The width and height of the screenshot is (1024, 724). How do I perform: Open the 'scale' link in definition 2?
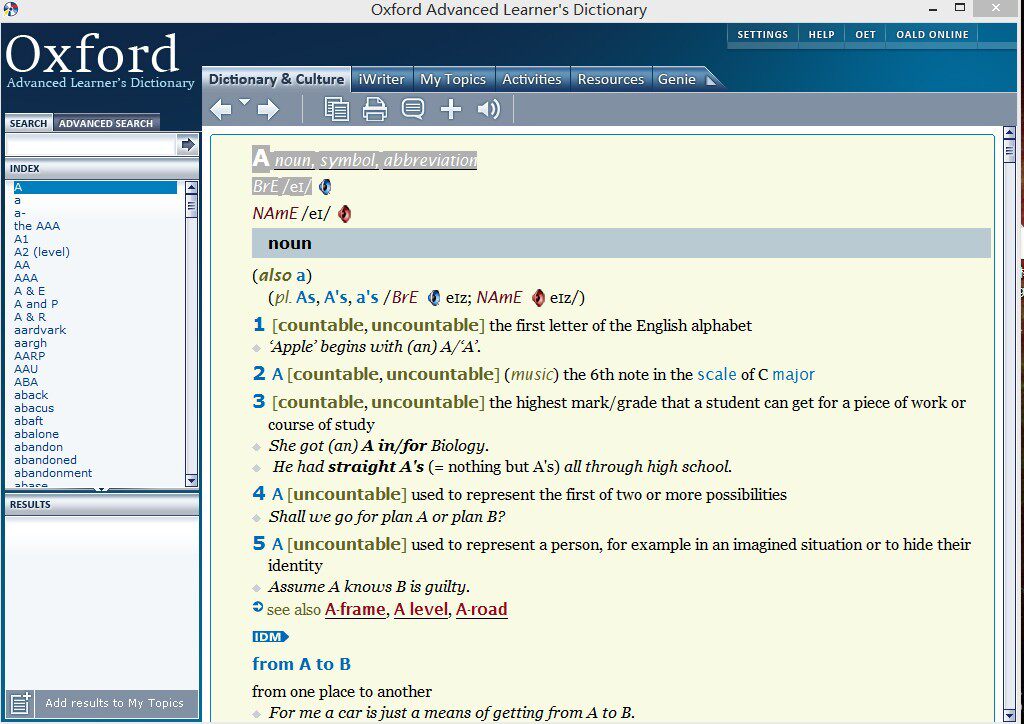(716, 375)
